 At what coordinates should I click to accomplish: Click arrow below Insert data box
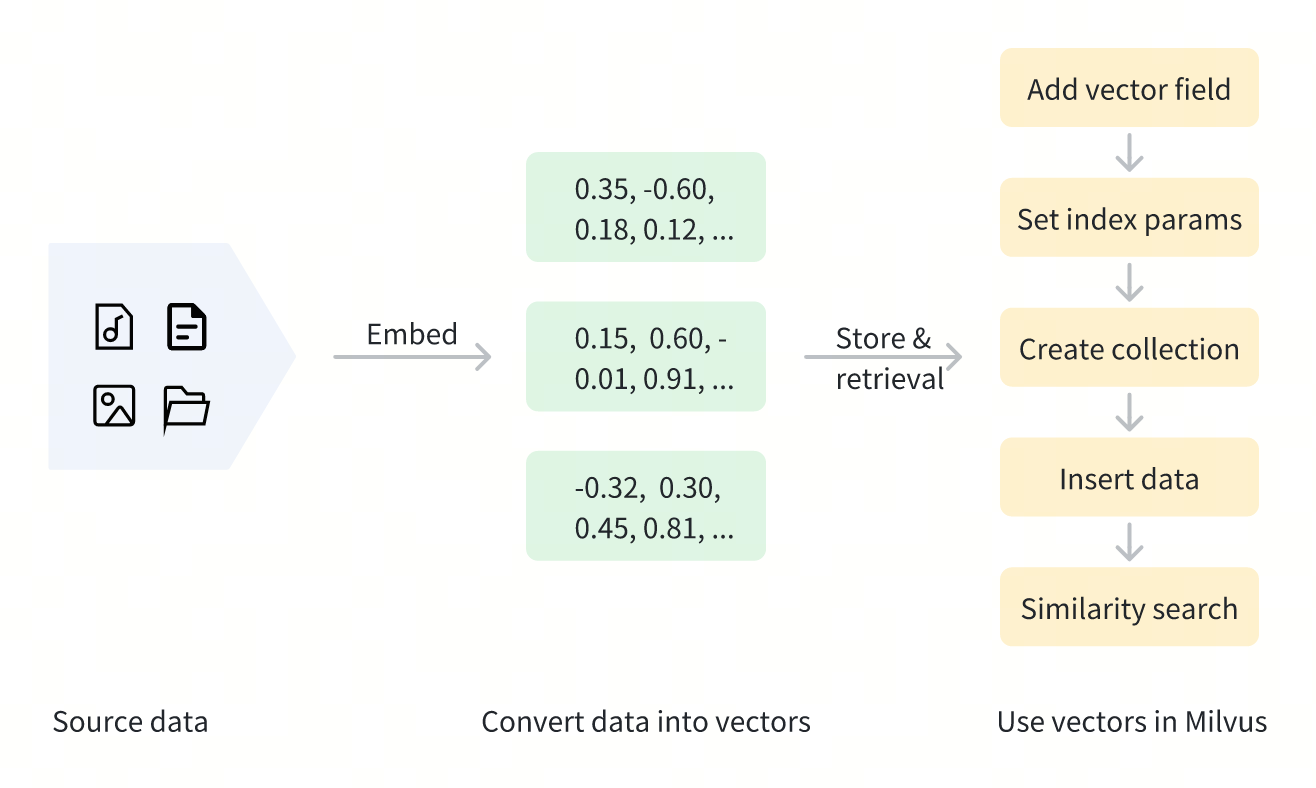pyautogui.click(x=1129, y=542)
